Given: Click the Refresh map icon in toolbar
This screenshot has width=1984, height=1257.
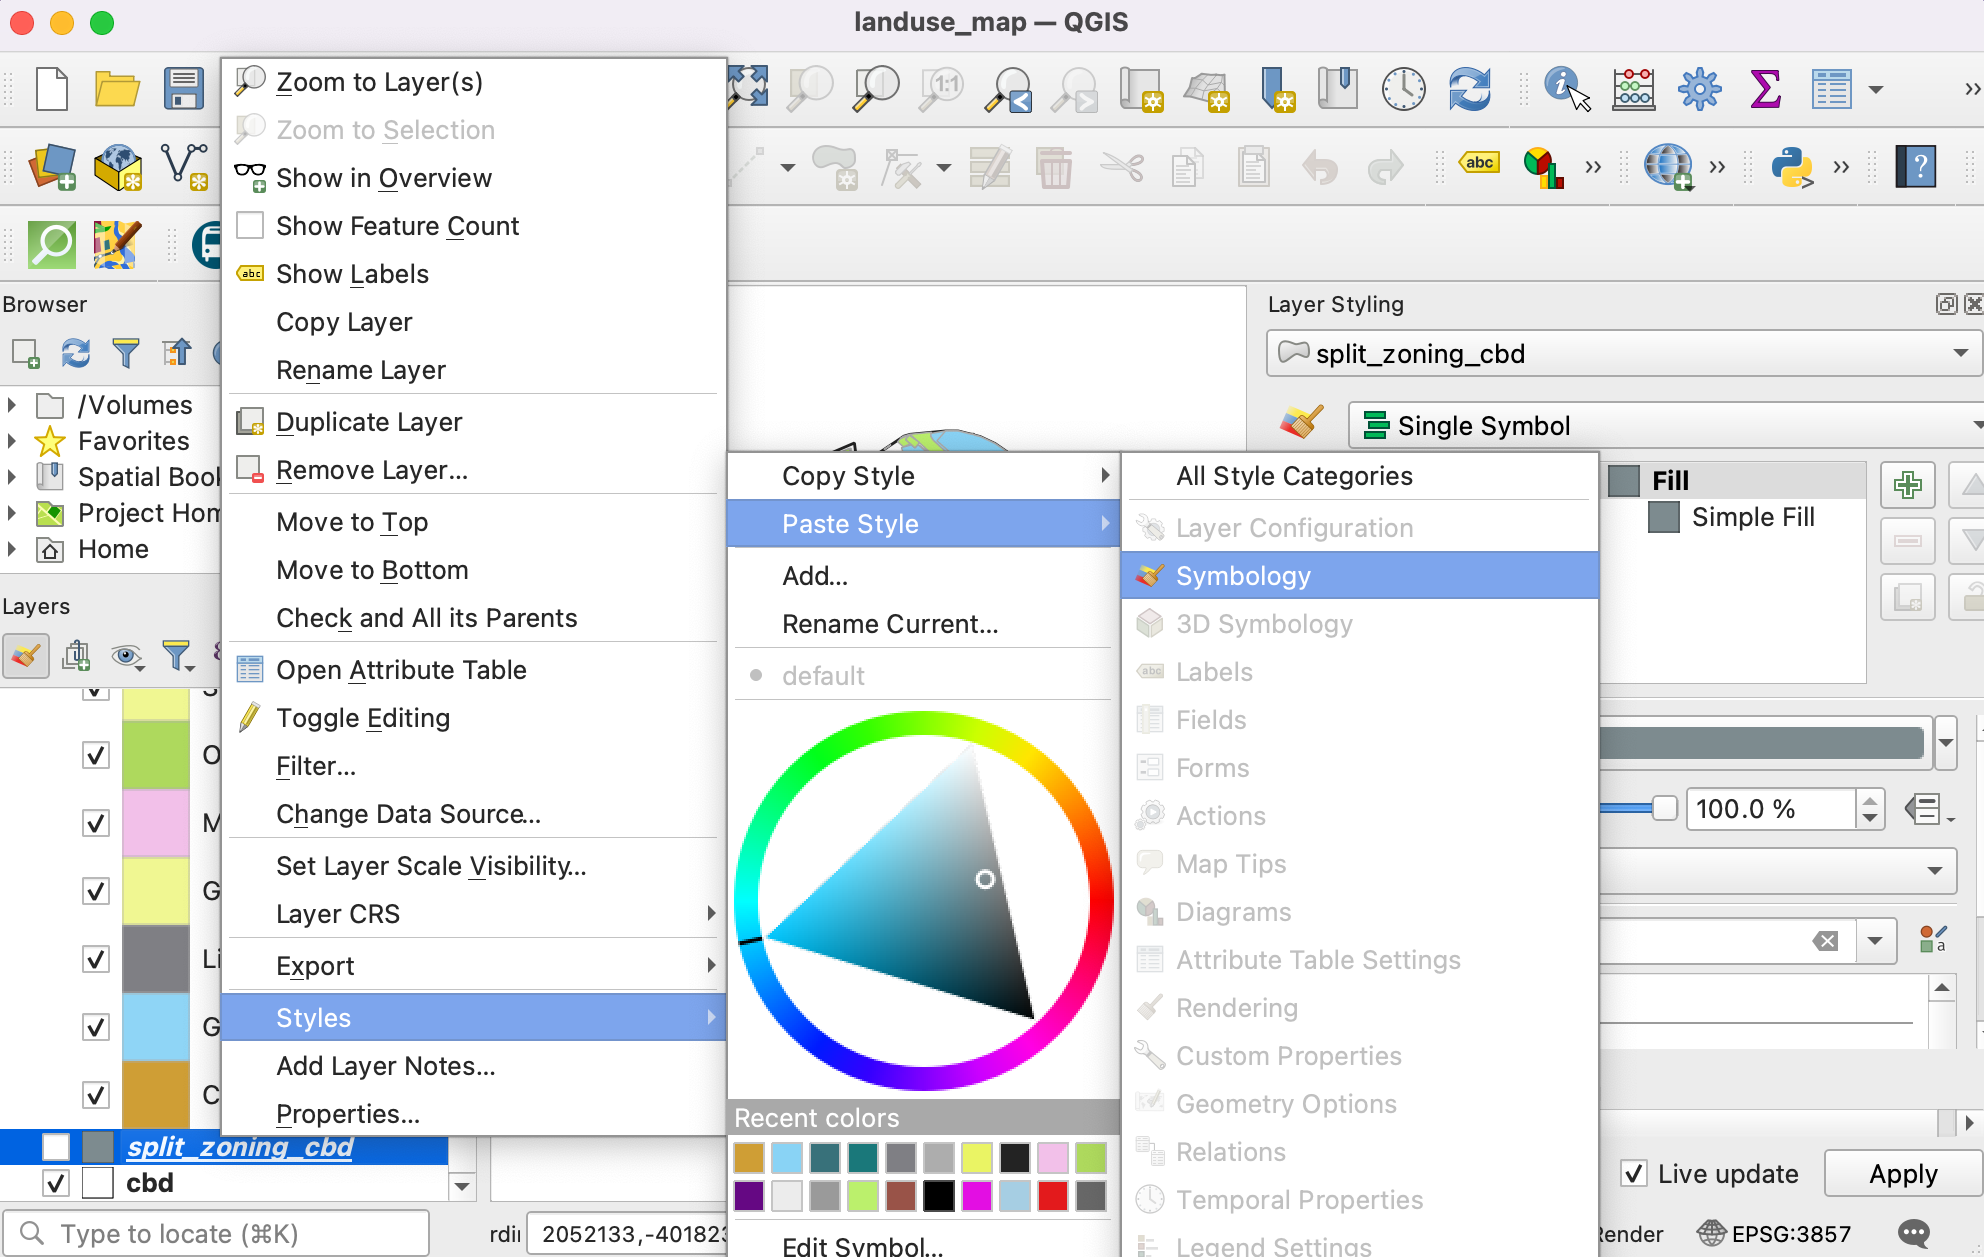Looking at the screenshot, I should pyautogui.click(x=1469, y=88).
